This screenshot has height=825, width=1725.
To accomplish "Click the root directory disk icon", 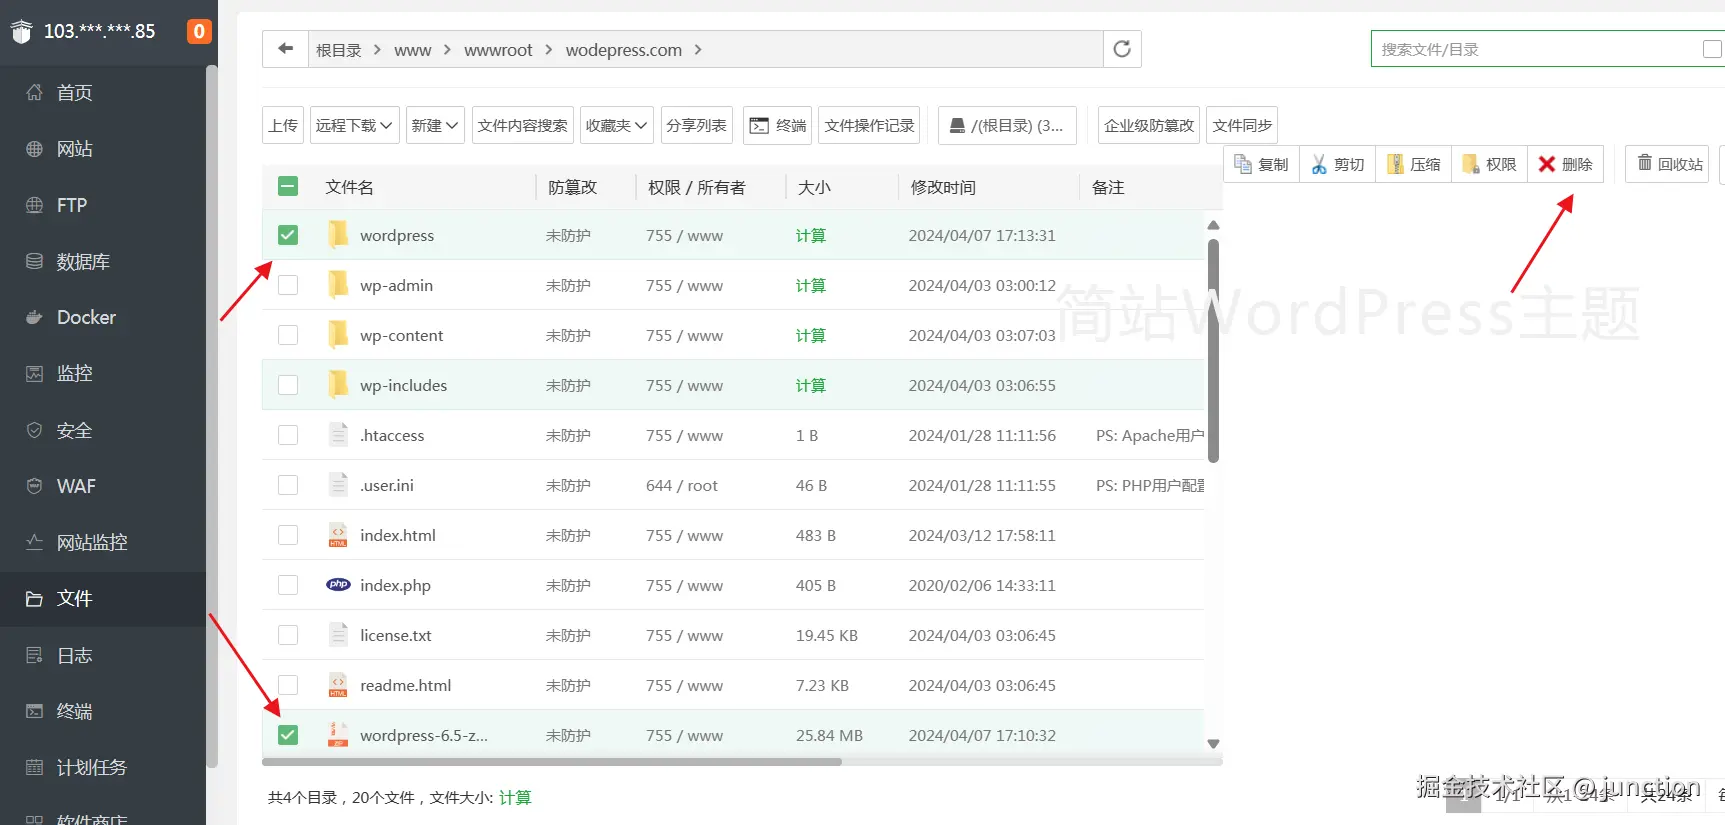I will [957, 125].
